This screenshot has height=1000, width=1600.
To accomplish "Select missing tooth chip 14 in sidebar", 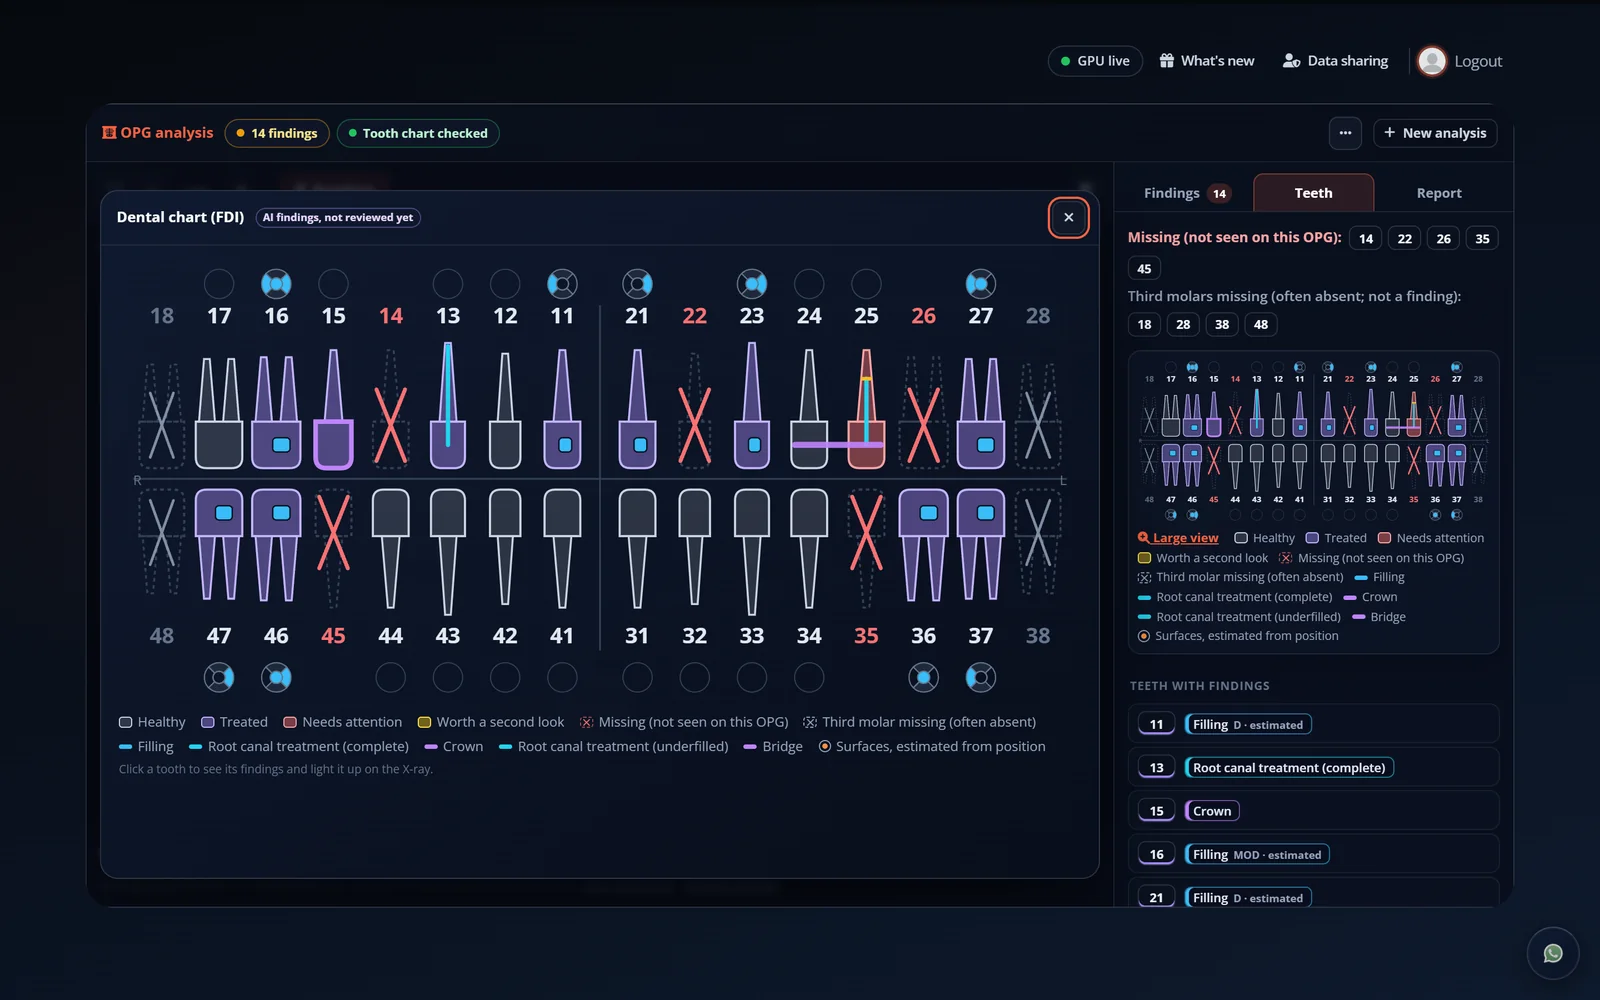I will (x=1366, y=238).
